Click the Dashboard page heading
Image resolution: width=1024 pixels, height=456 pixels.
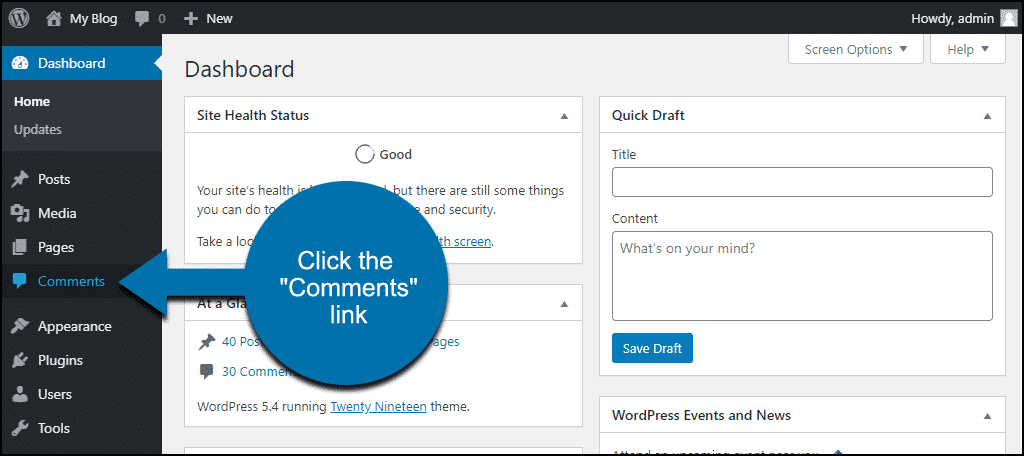[240, 69]
